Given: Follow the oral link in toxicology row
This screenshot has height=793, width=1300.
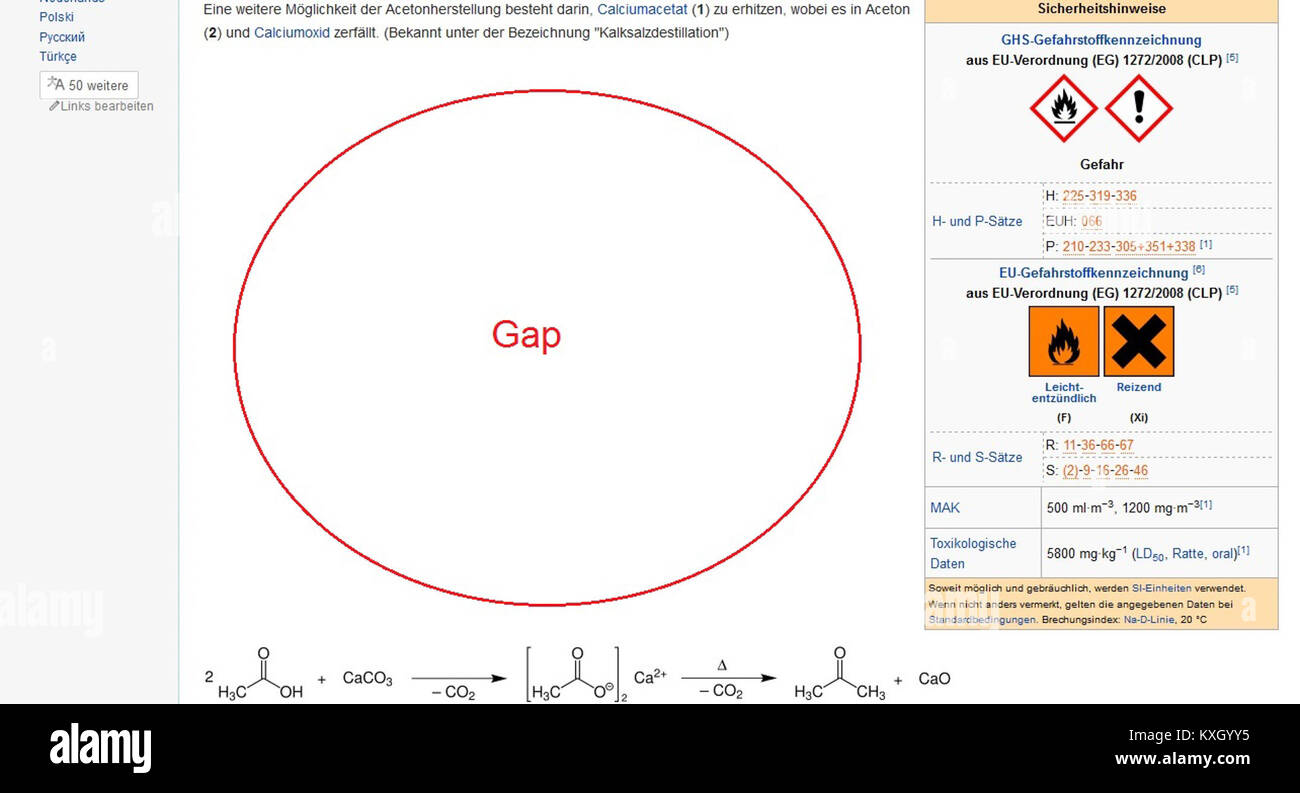Looking at the screenshot, I should [x=1223, y=553].
